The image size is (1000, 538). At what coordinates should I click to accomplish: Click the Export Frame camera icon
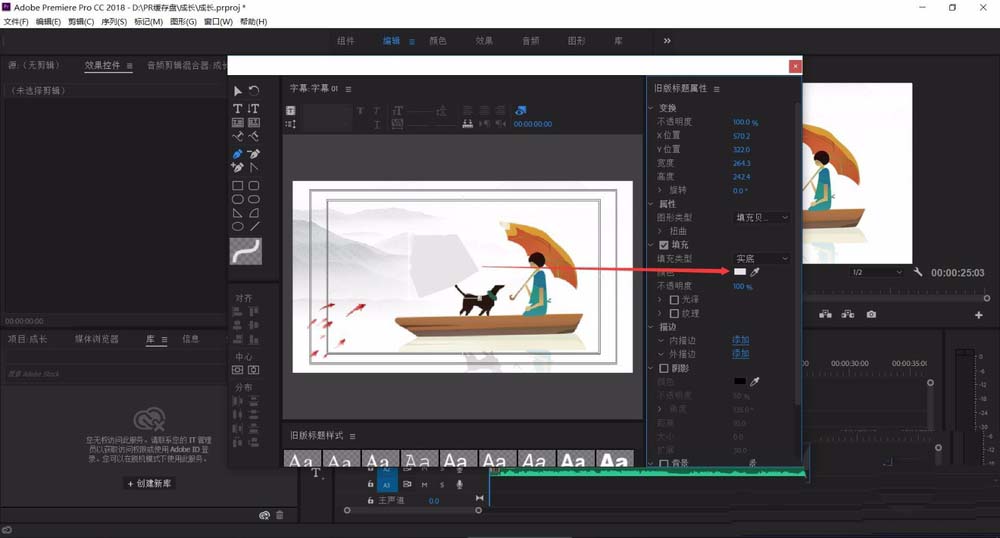pos(871,314)
